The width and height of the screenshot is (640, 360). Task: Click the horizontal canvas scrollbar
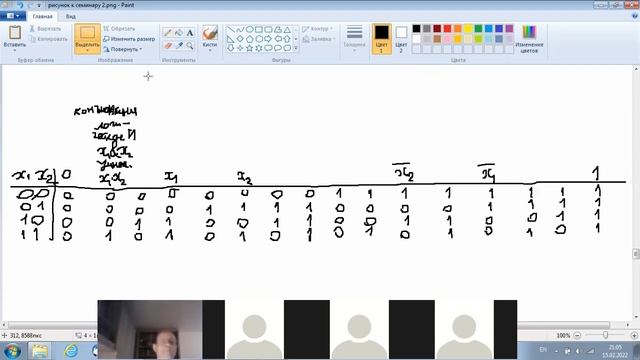563,325
